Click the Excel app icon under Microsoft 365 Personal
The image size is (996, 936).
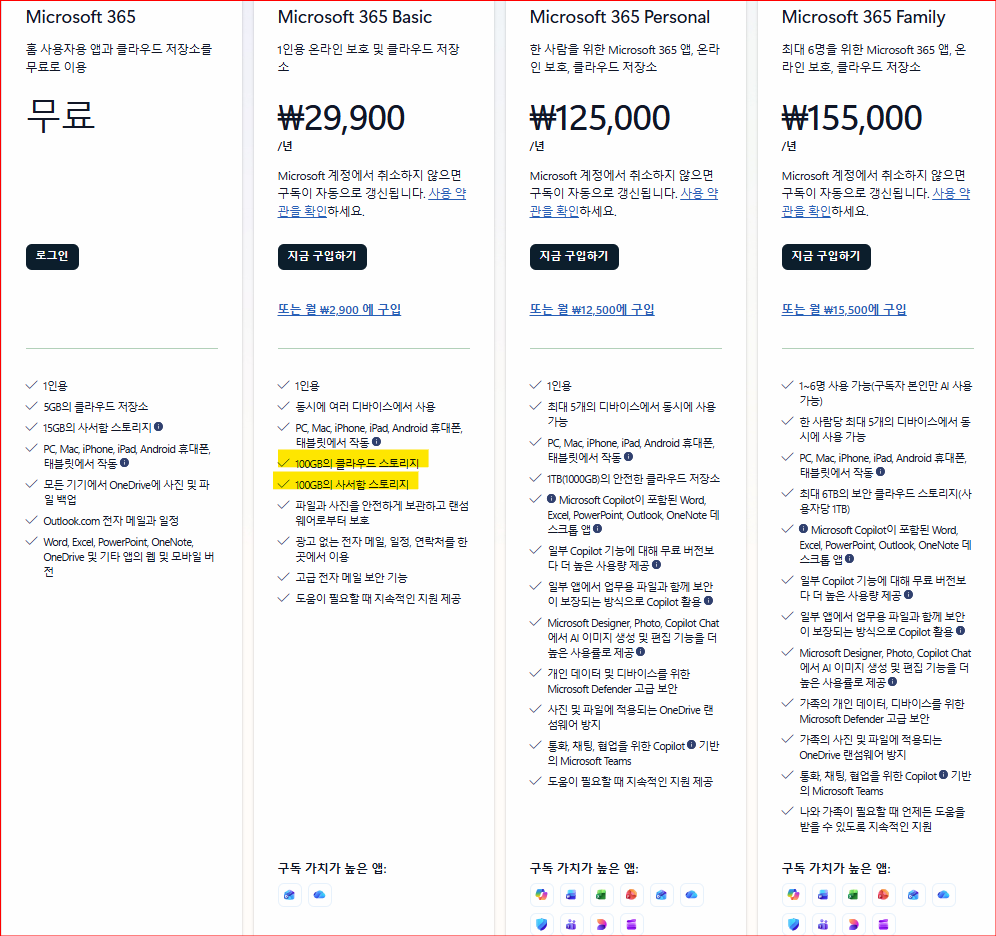point(601,895)
